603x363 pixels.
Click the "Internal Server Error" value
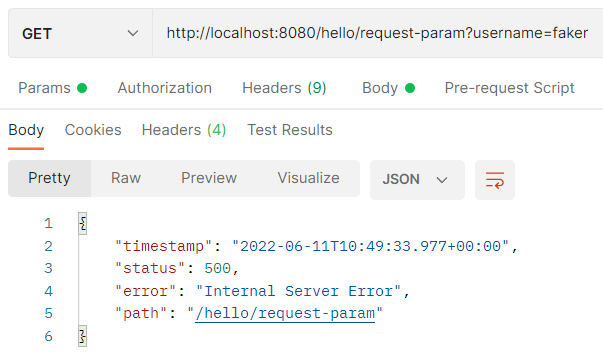[x=298, y=291]
